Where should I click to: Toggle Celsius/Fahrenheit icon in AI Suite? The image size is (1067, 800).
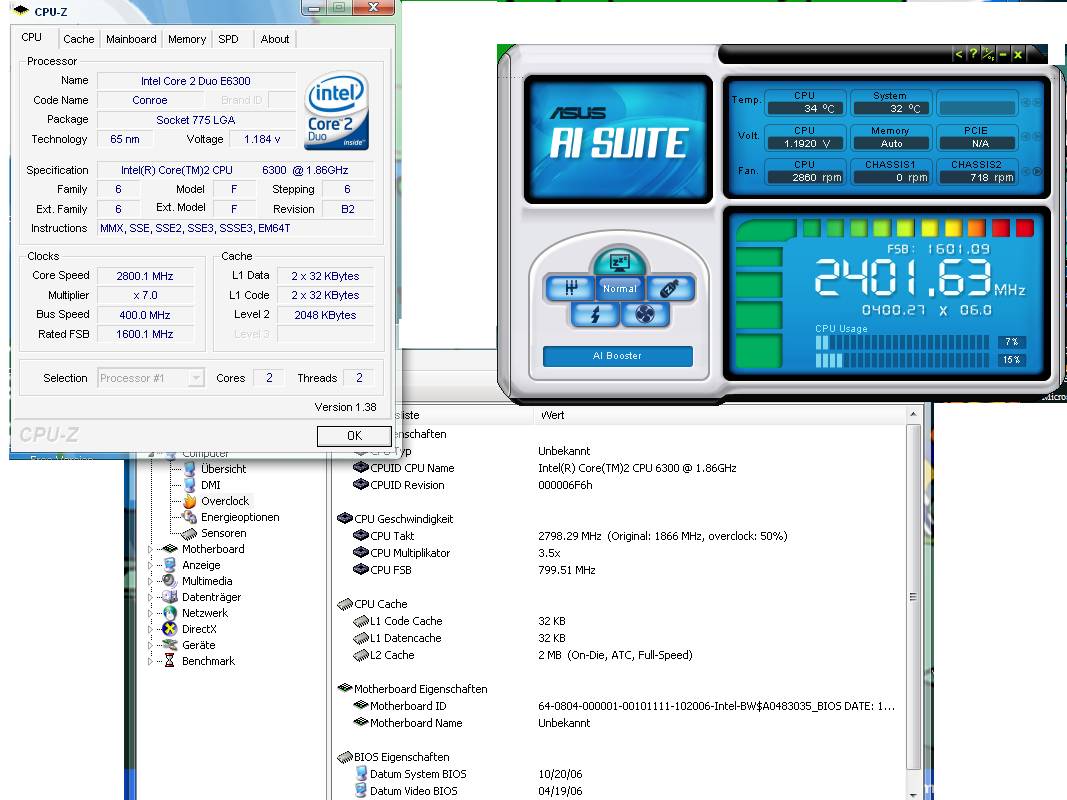(988, 54)
